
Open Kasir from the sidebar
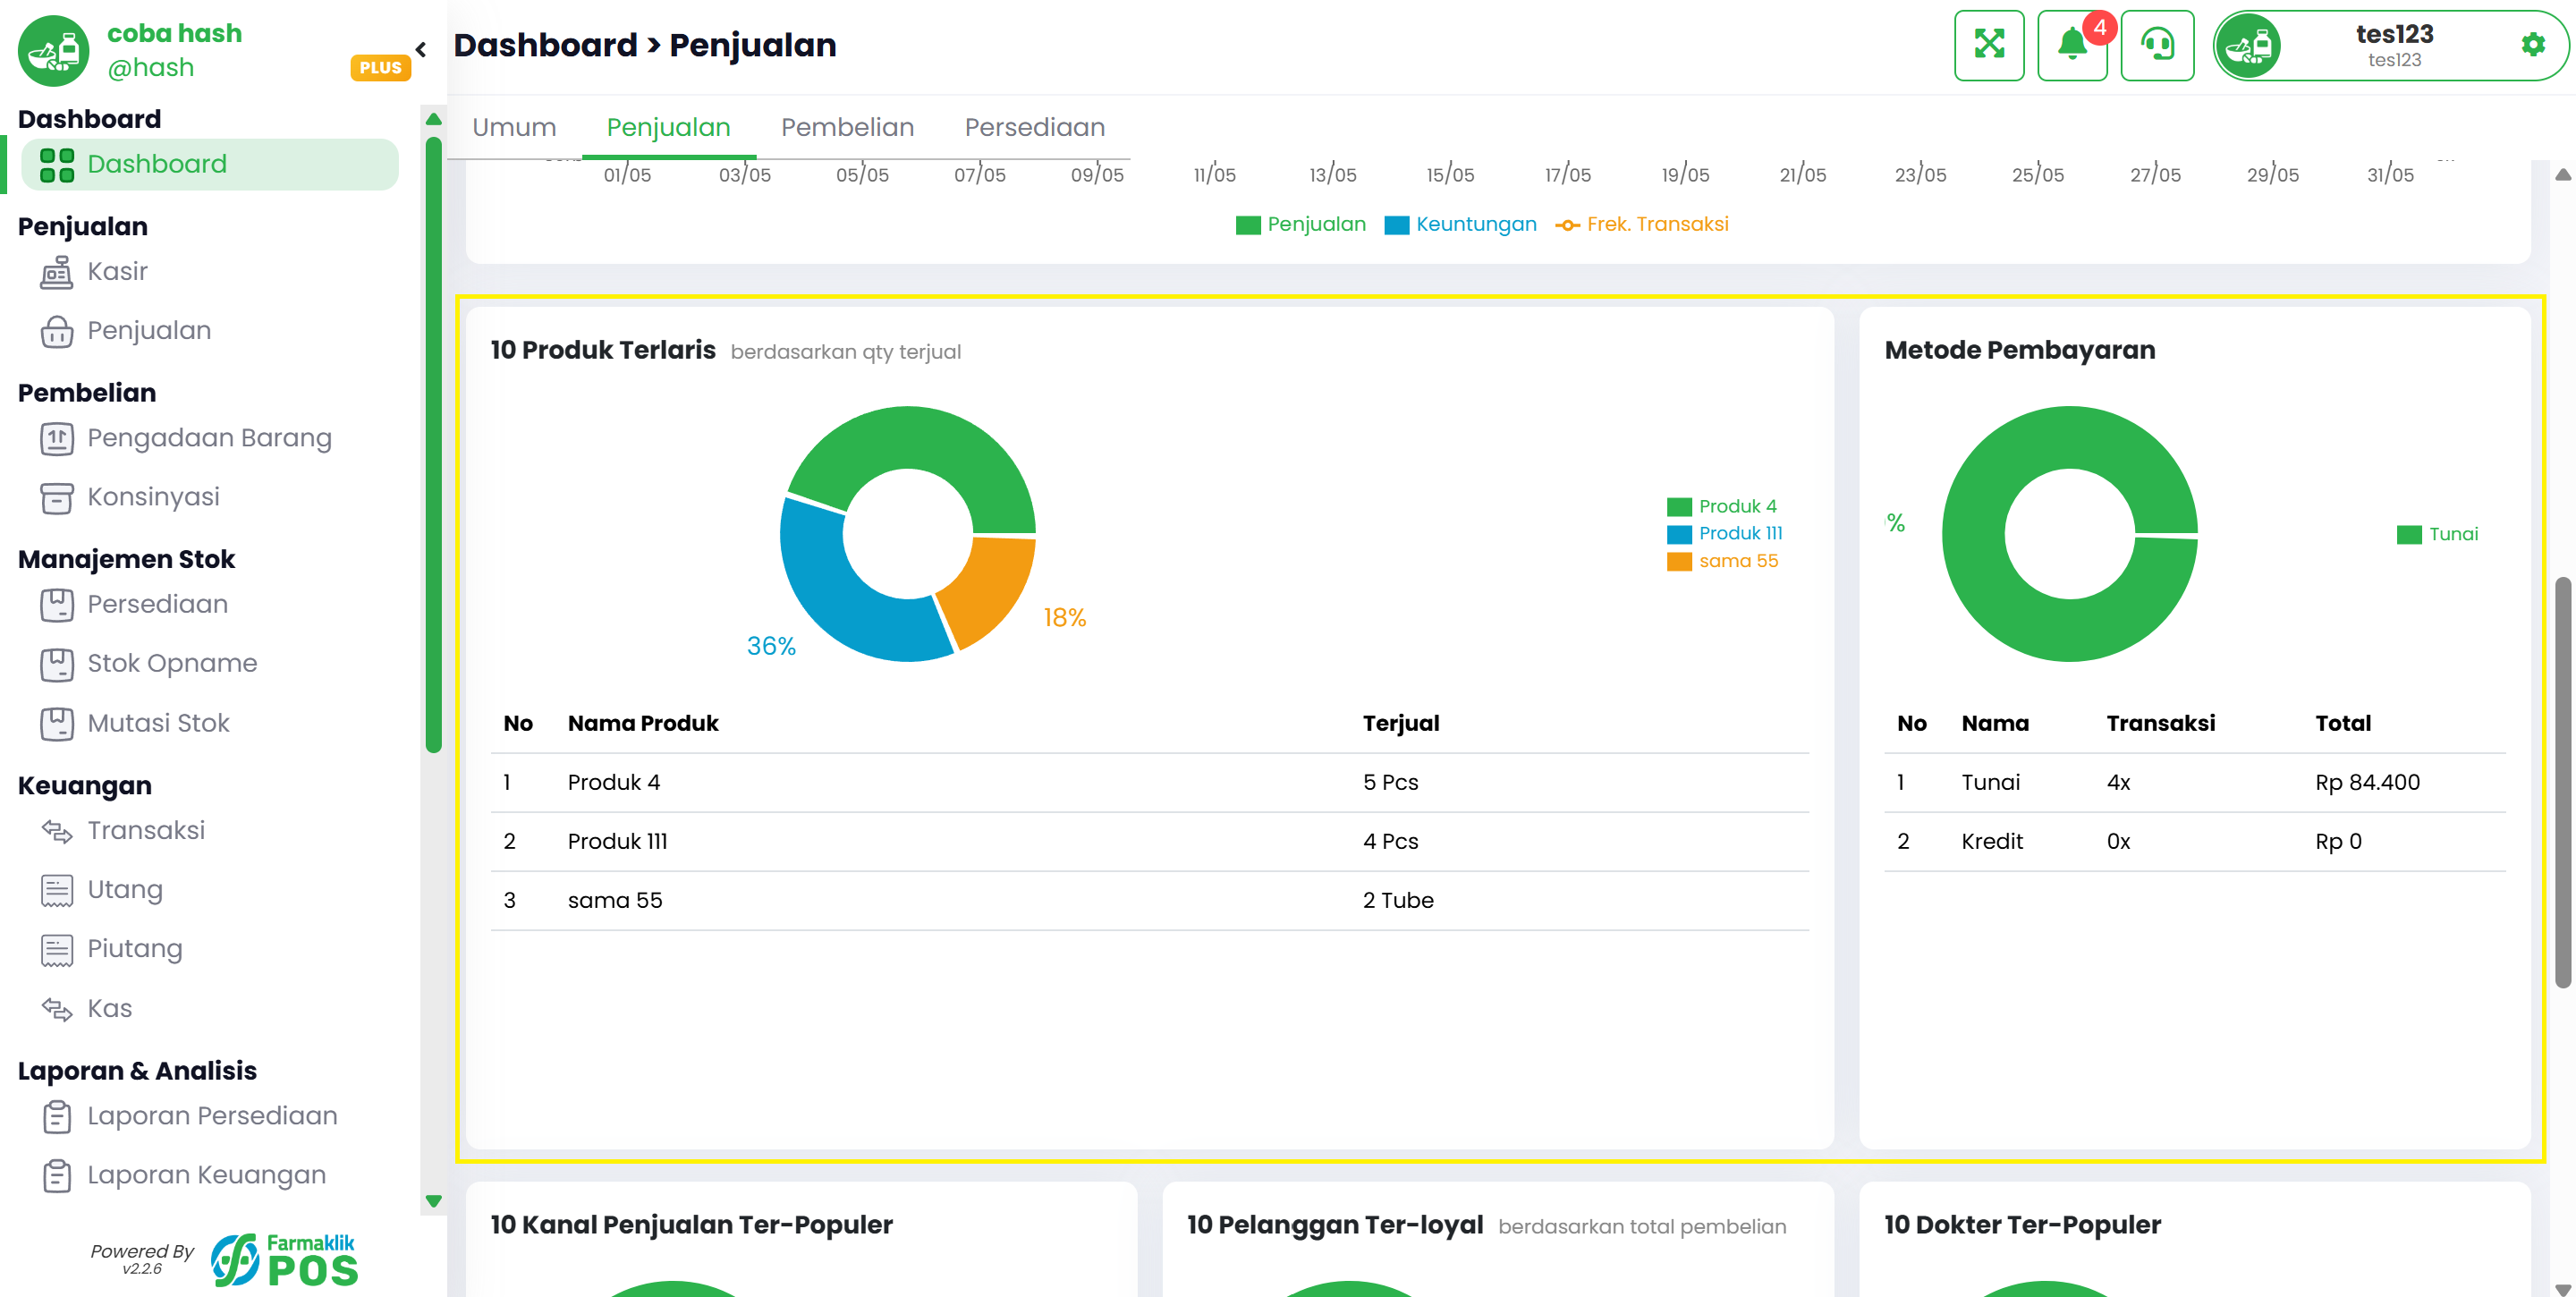(x=117, y=272)
